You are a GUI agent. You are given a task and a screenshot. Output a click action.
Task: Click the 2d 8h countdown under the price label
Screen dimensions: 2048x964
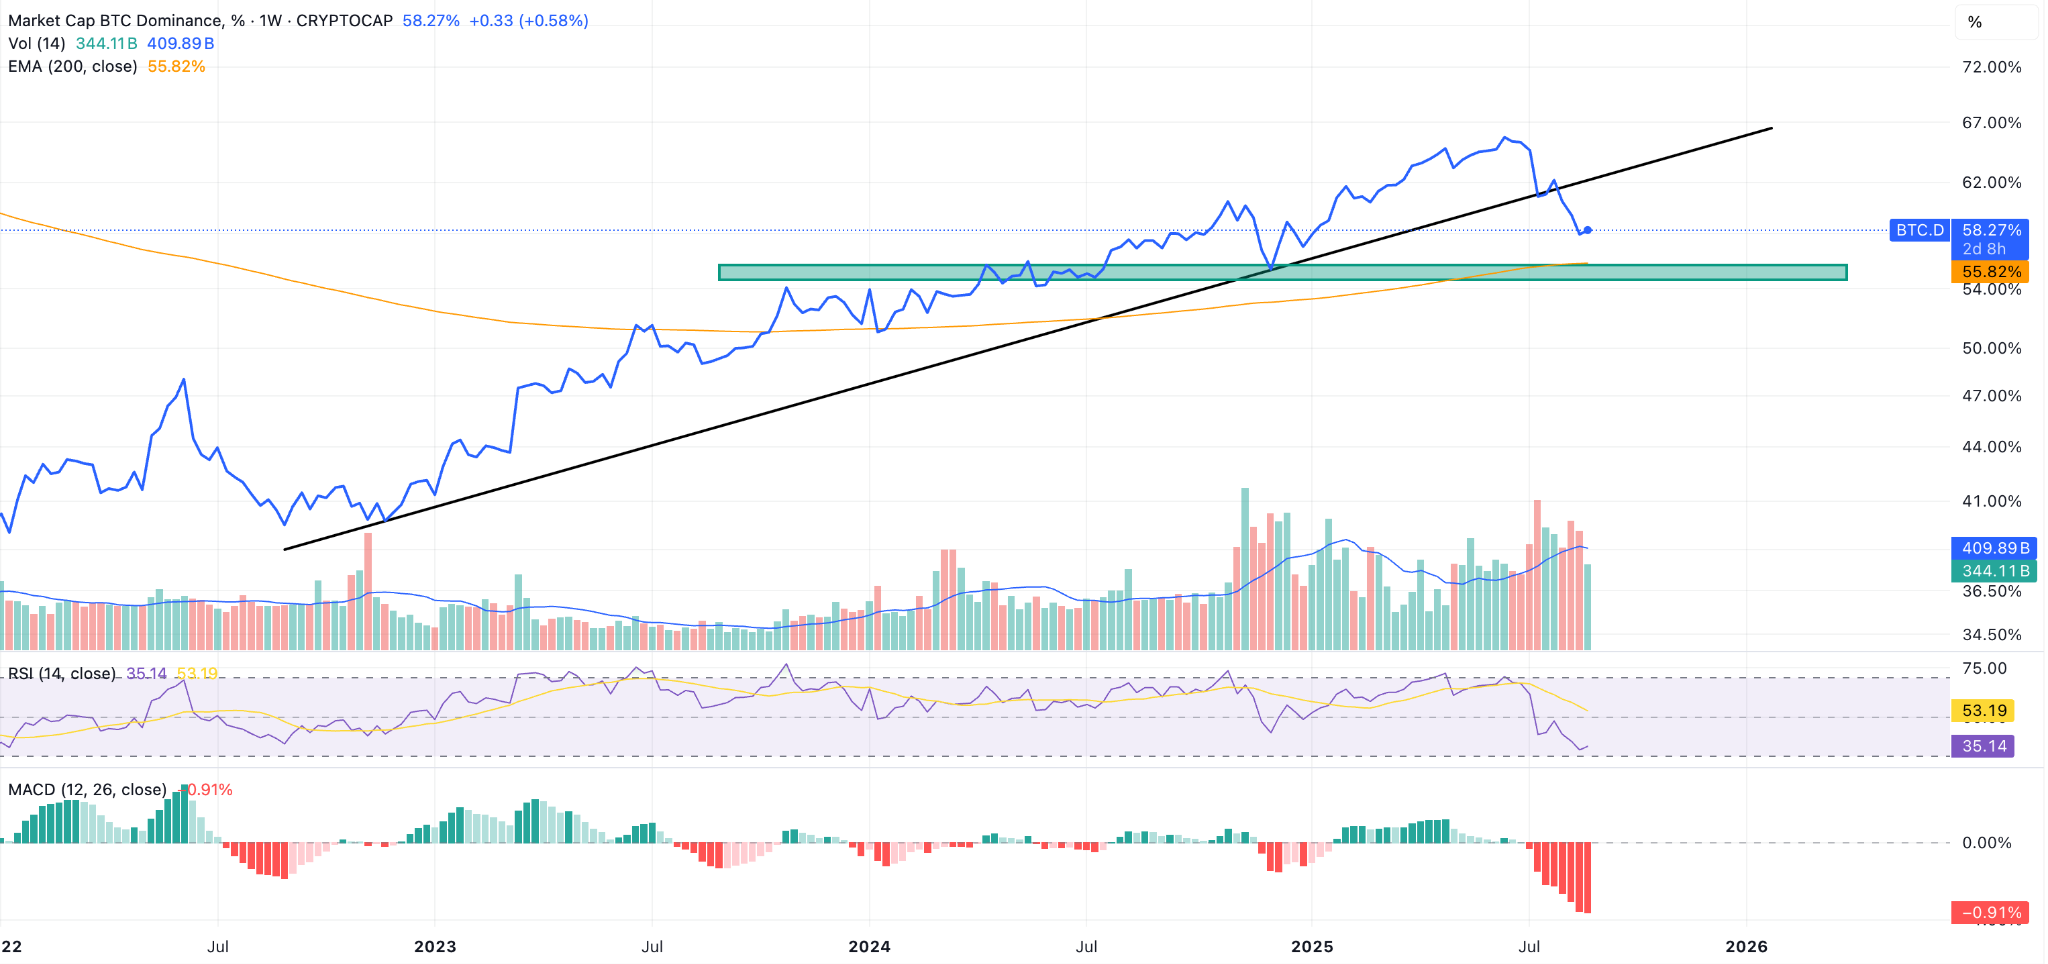(1984, 249)
